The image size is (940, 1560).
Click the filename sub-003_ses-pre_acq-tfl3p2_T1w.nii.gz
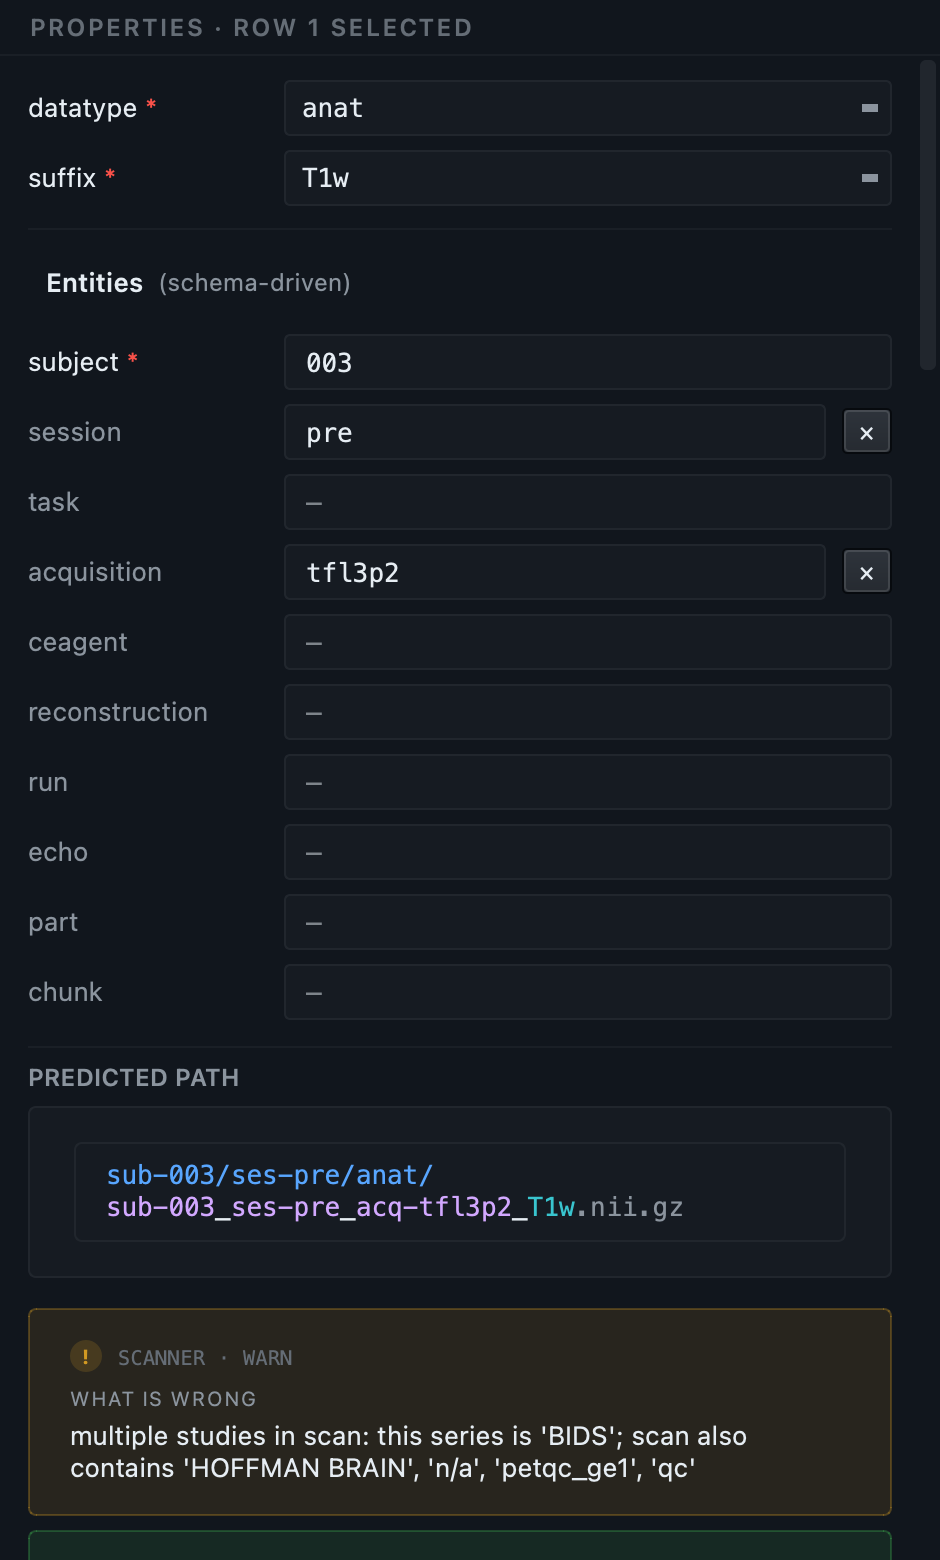click(395, 1207)
